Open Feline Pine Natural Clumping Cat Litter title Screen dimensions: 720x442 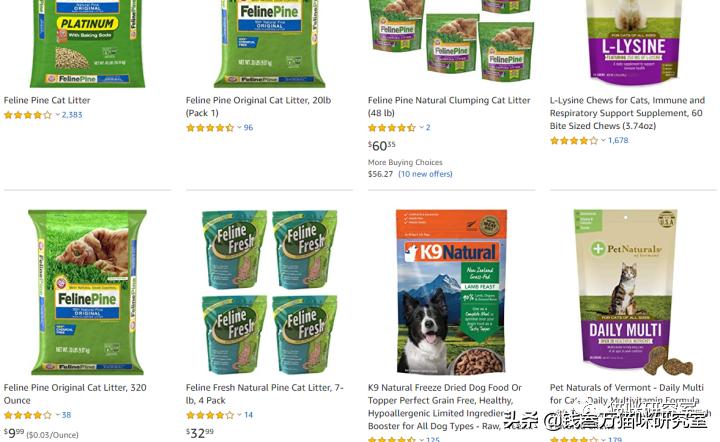[449, 106]
